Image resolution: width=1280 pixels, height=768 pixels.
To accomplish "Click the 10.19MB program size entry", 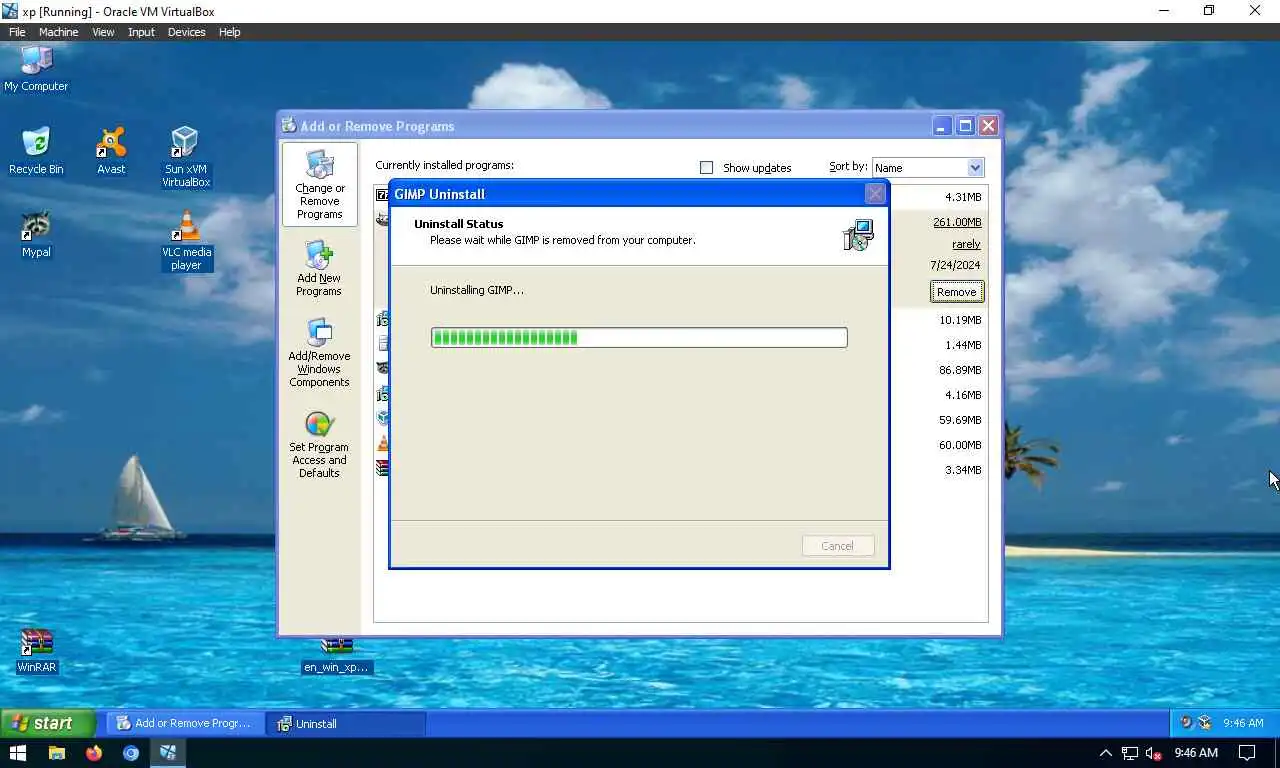I will coord(960,320).
